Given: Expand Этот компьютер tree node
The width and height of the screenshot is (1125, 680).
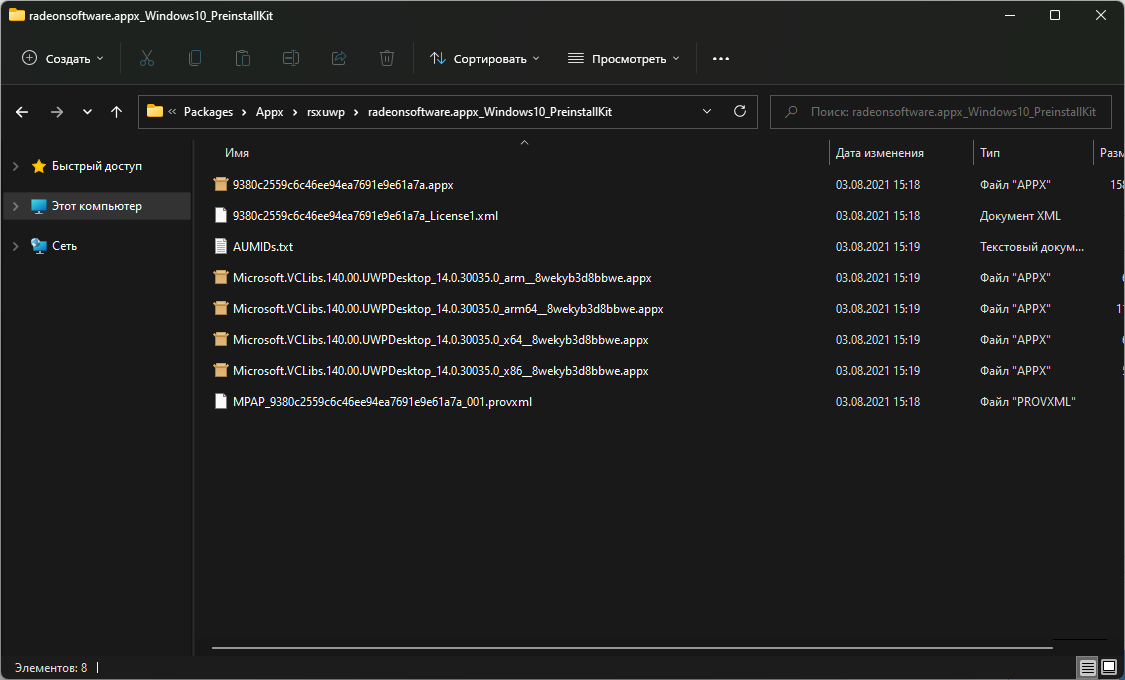Looking at the screenshot, I should click(x=16, y=206).
